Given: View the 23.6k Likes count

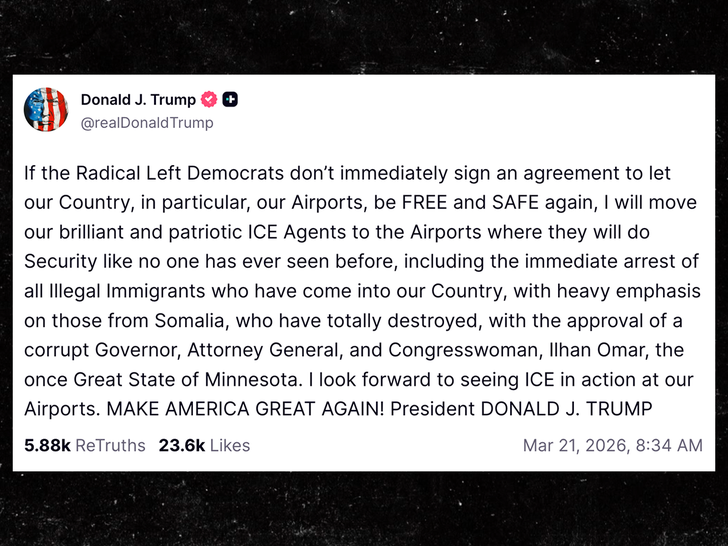Looking at the screenshot, I should [x=204, y=445].
